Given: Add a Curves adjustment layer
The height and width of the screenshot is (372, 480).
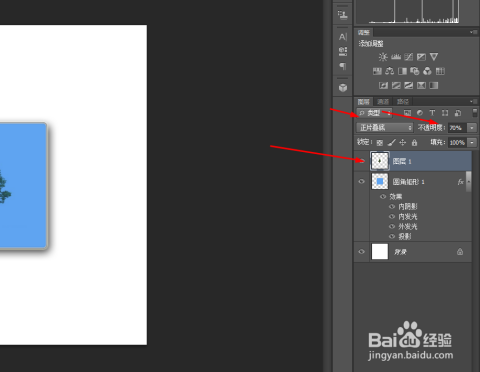Looking at the screenshot, I should coord(409,57).
